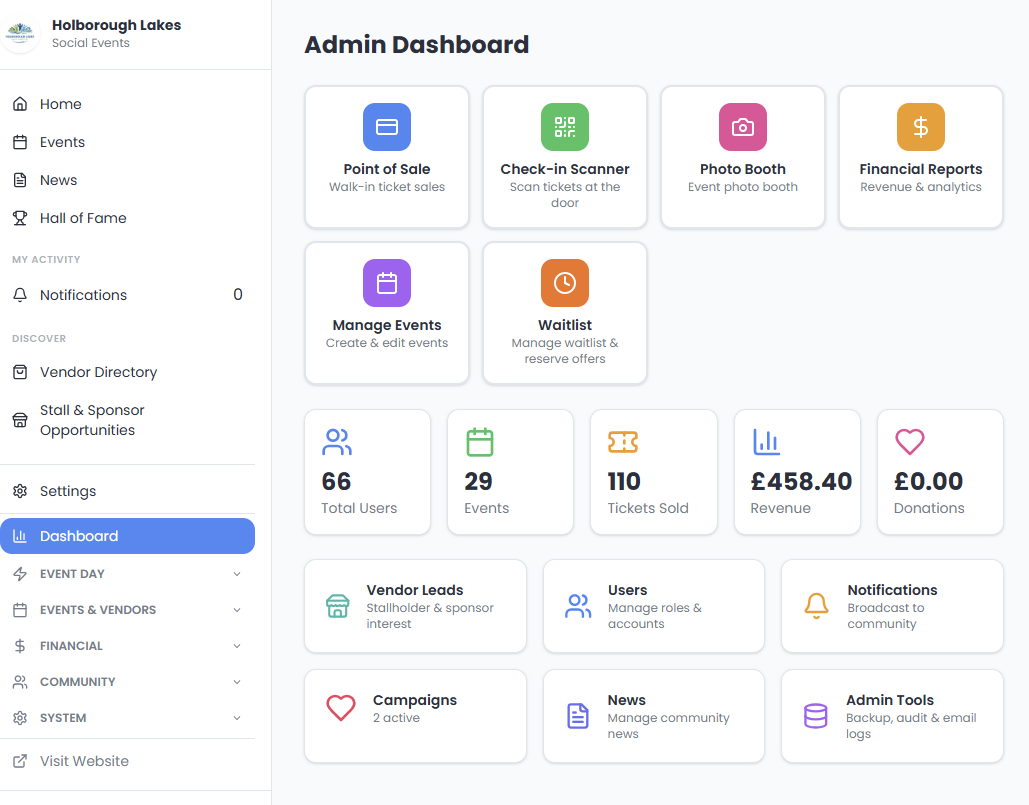Open the Waitlist card
The image size is (1029, 805).
pos(565,313)
